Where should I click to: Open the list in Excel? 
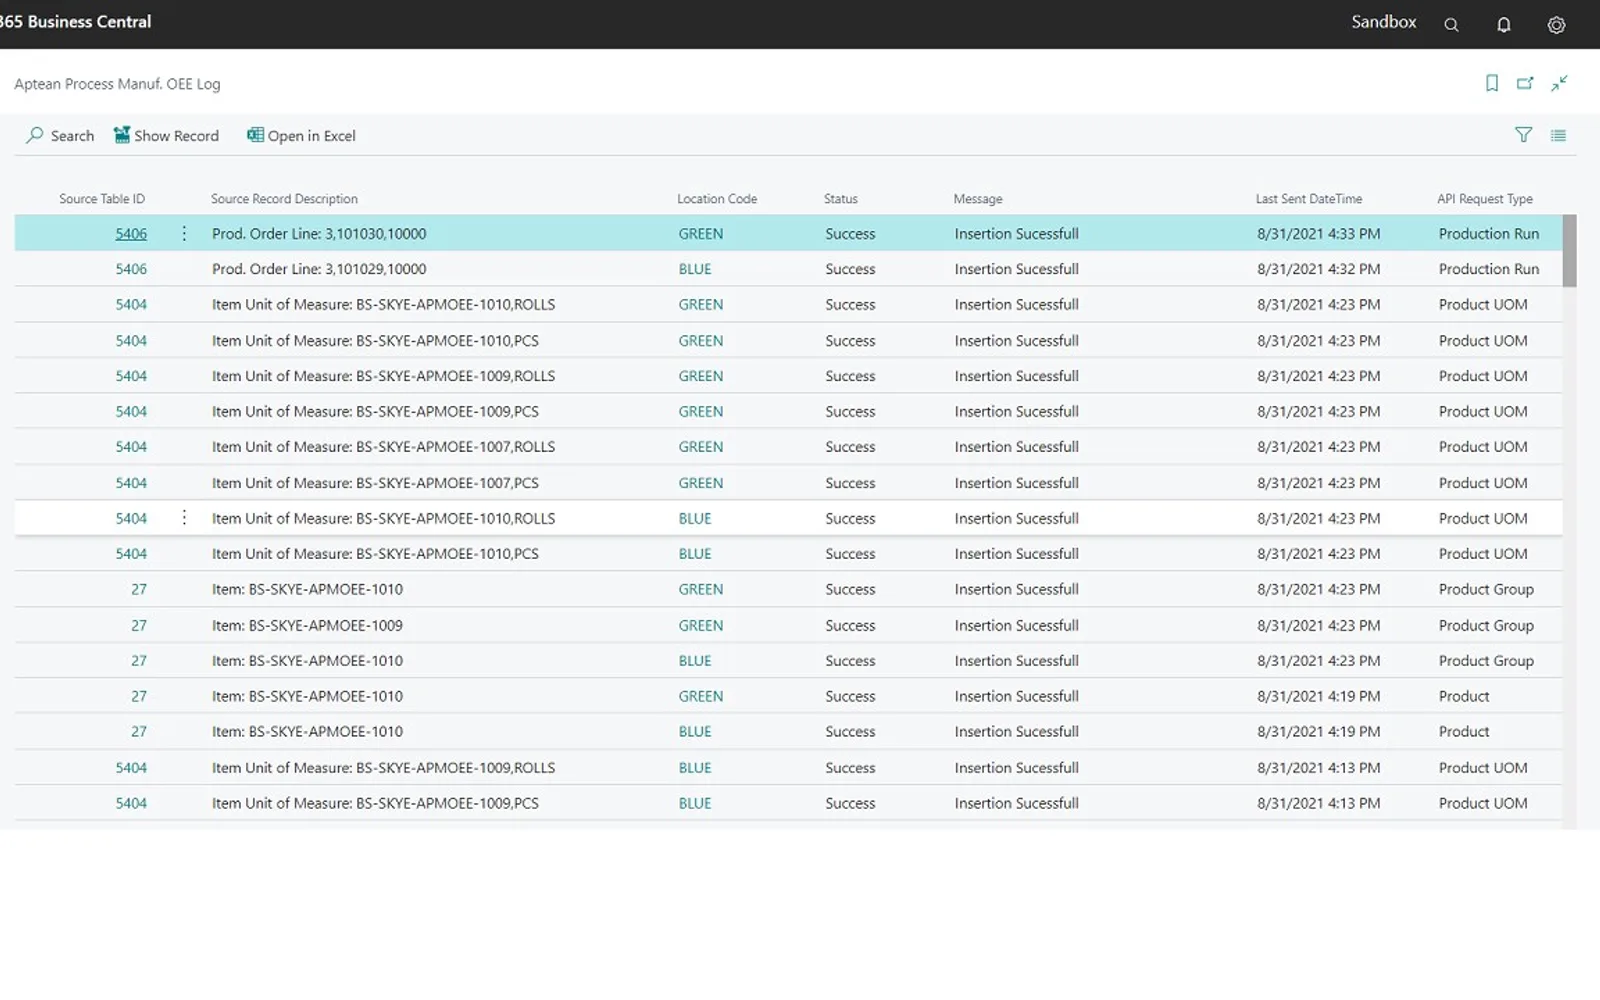pos(301,135)
